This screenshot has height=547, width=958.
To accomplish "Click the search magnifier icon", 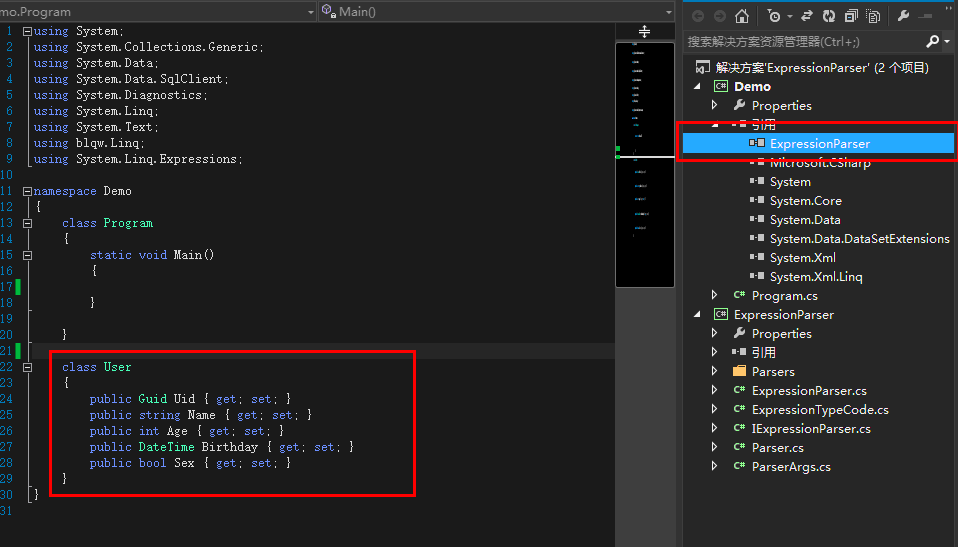I will [x=933, y=42].
